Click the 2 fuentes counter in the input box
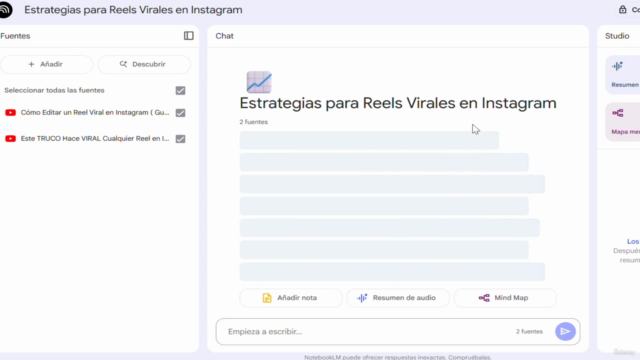Viewport: 640px width, 360px height. (x=529, y=331)
